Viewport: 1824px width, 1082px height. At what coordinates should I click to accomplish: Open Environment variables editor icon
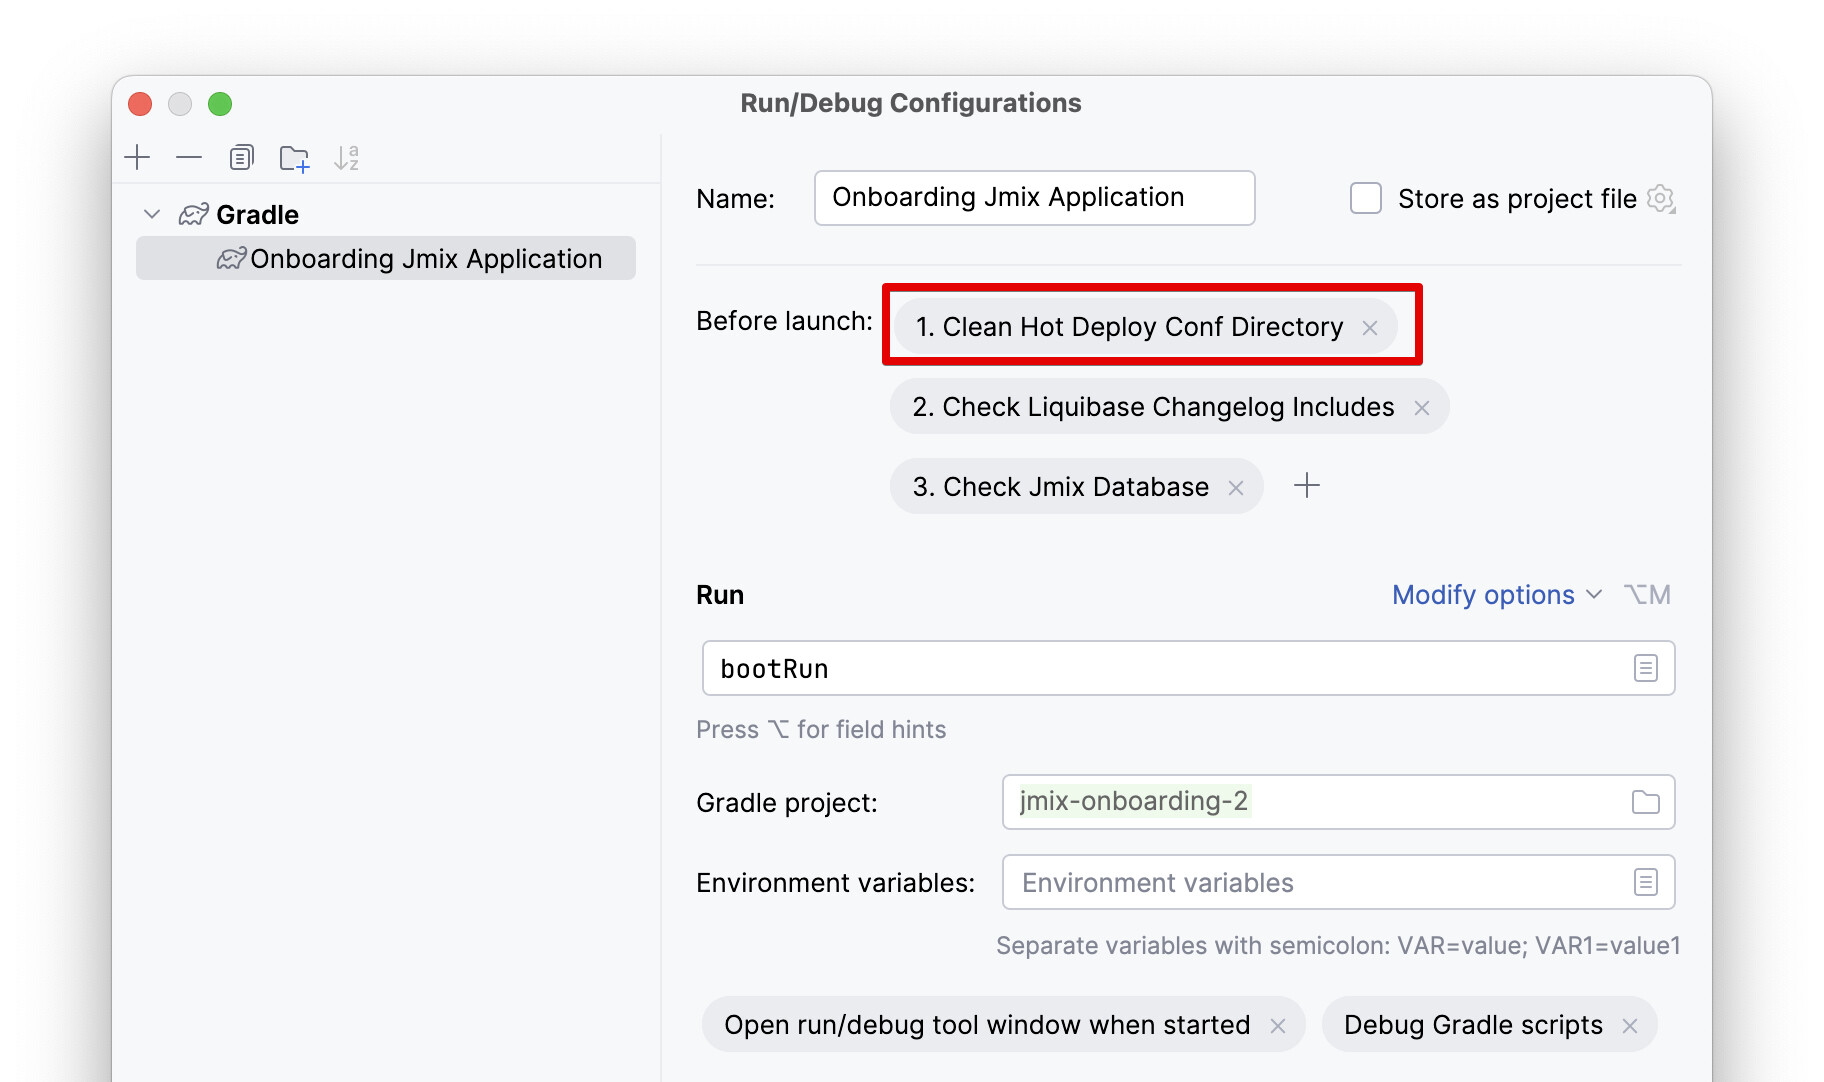(x=1646, y=882)
